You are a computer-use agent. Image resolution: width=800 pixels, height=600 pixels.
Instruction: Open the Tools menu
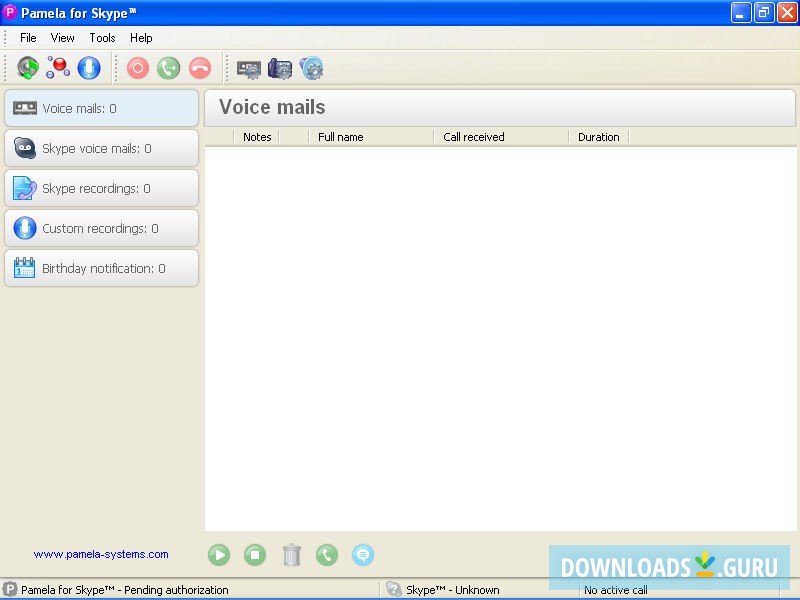pyautogui.click(x=102, y=38)
